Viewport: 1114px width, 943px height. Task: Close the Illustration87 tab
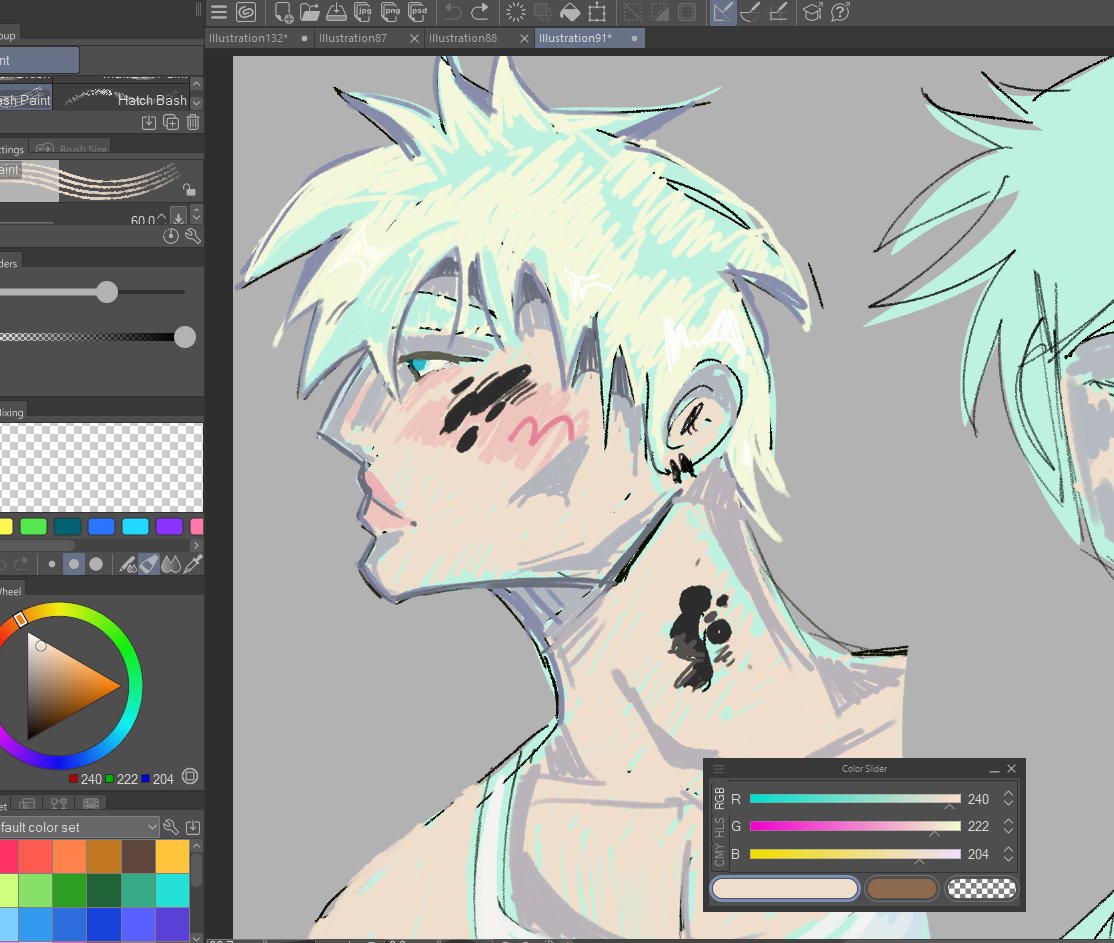point(414,38)
